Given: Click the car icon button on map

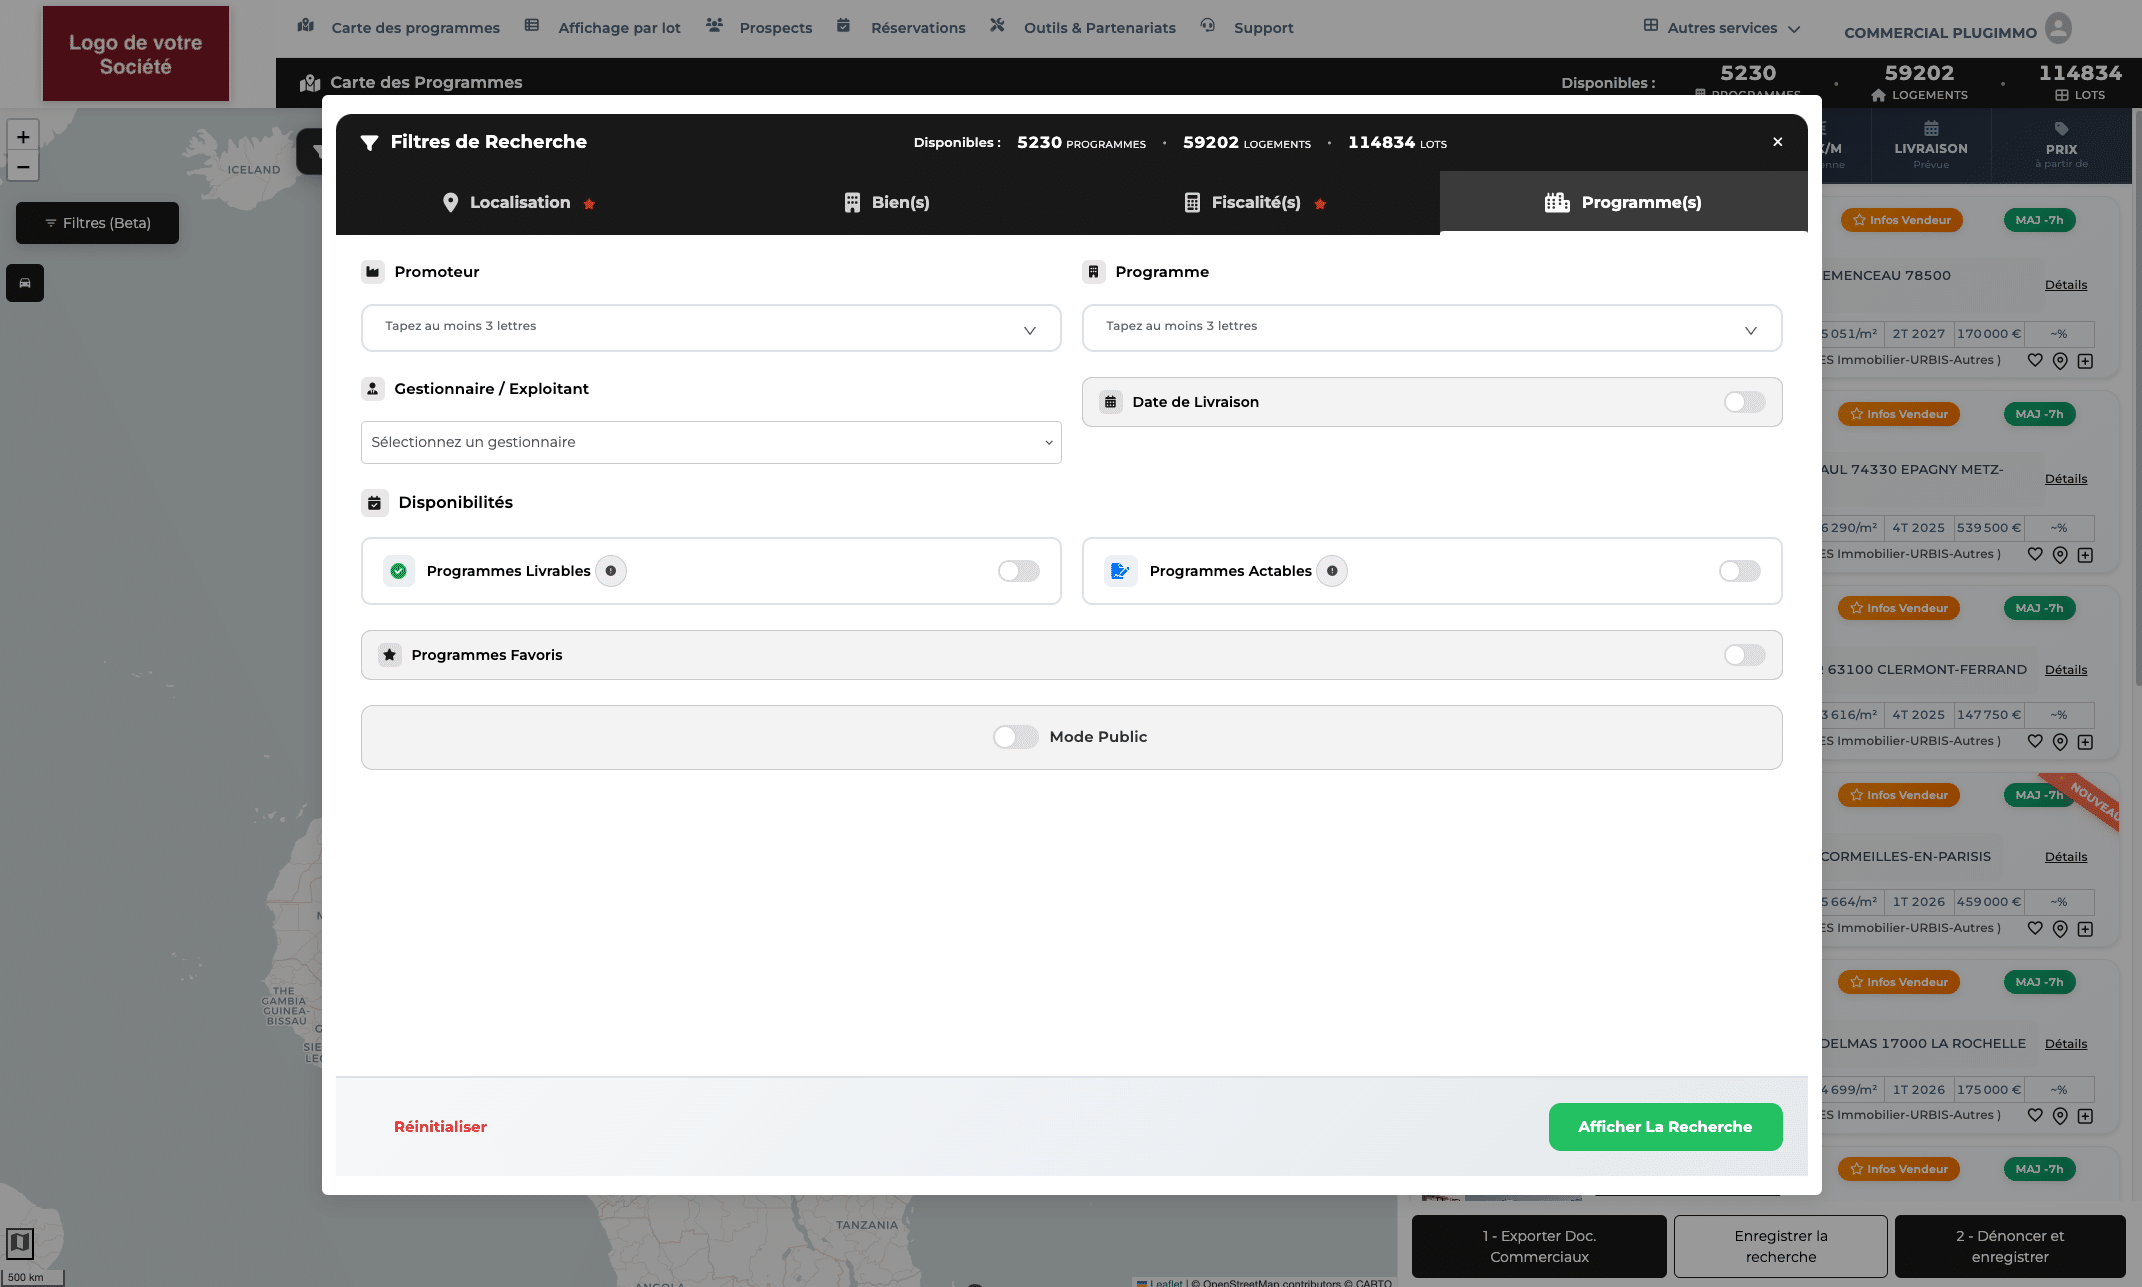Looking at the screenshot, I should [25, 283].
